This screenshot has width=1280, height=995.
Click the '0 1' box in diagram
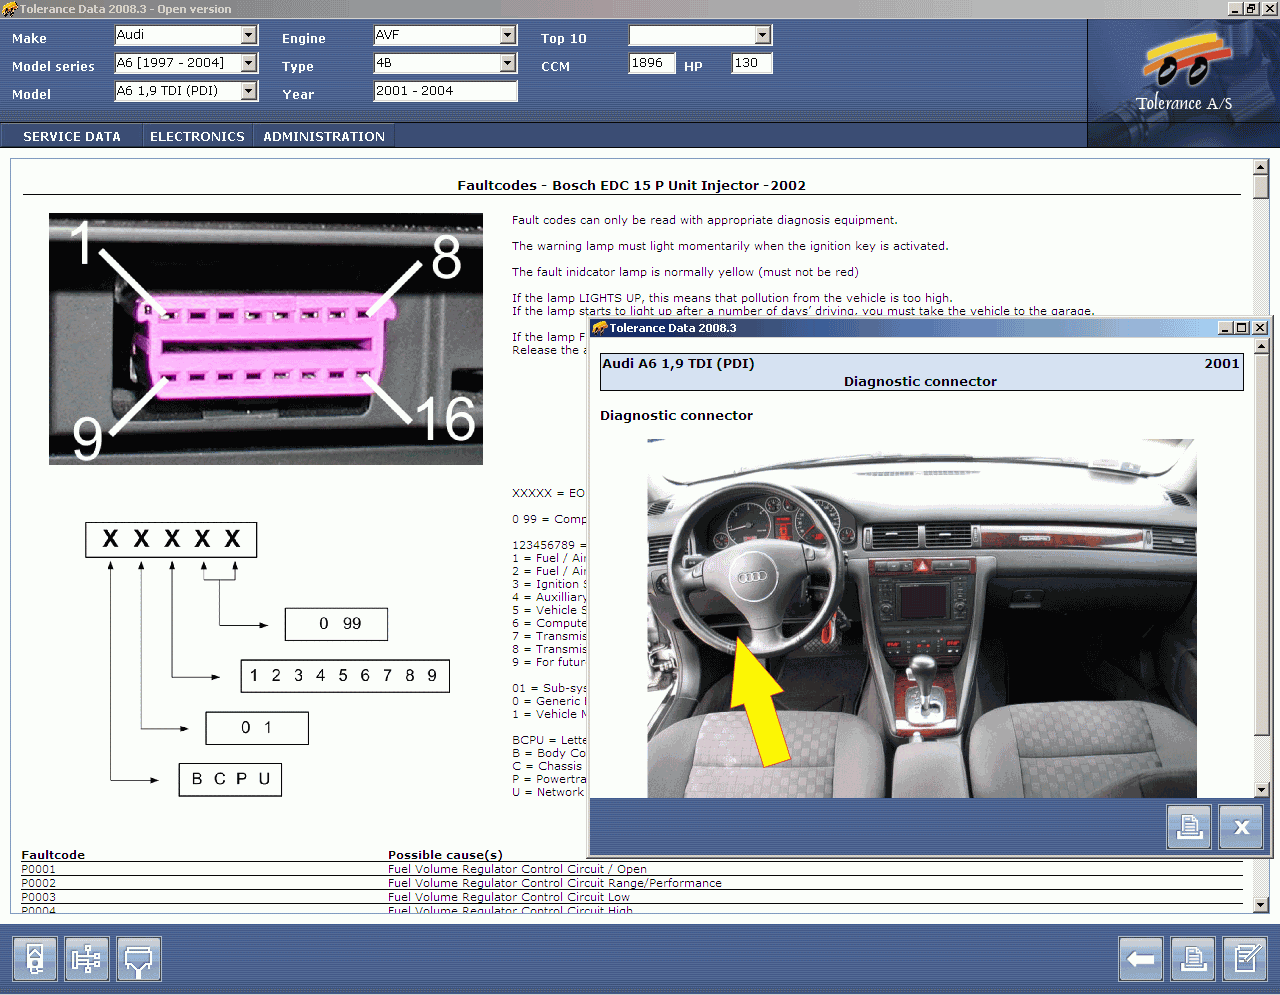pos(257,728)
